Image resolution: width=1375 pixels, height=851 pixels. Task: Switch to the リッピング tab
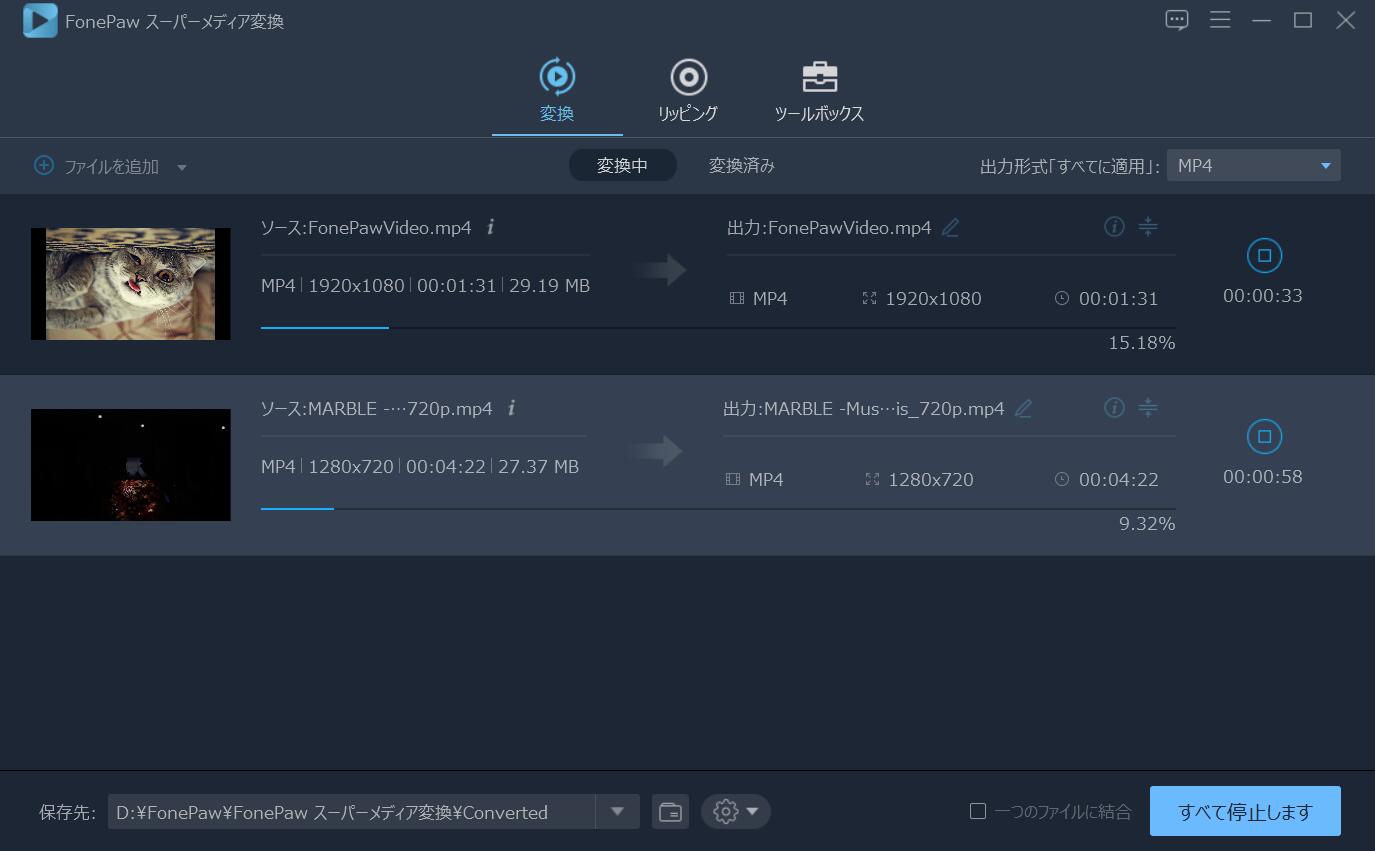point(688,92)
